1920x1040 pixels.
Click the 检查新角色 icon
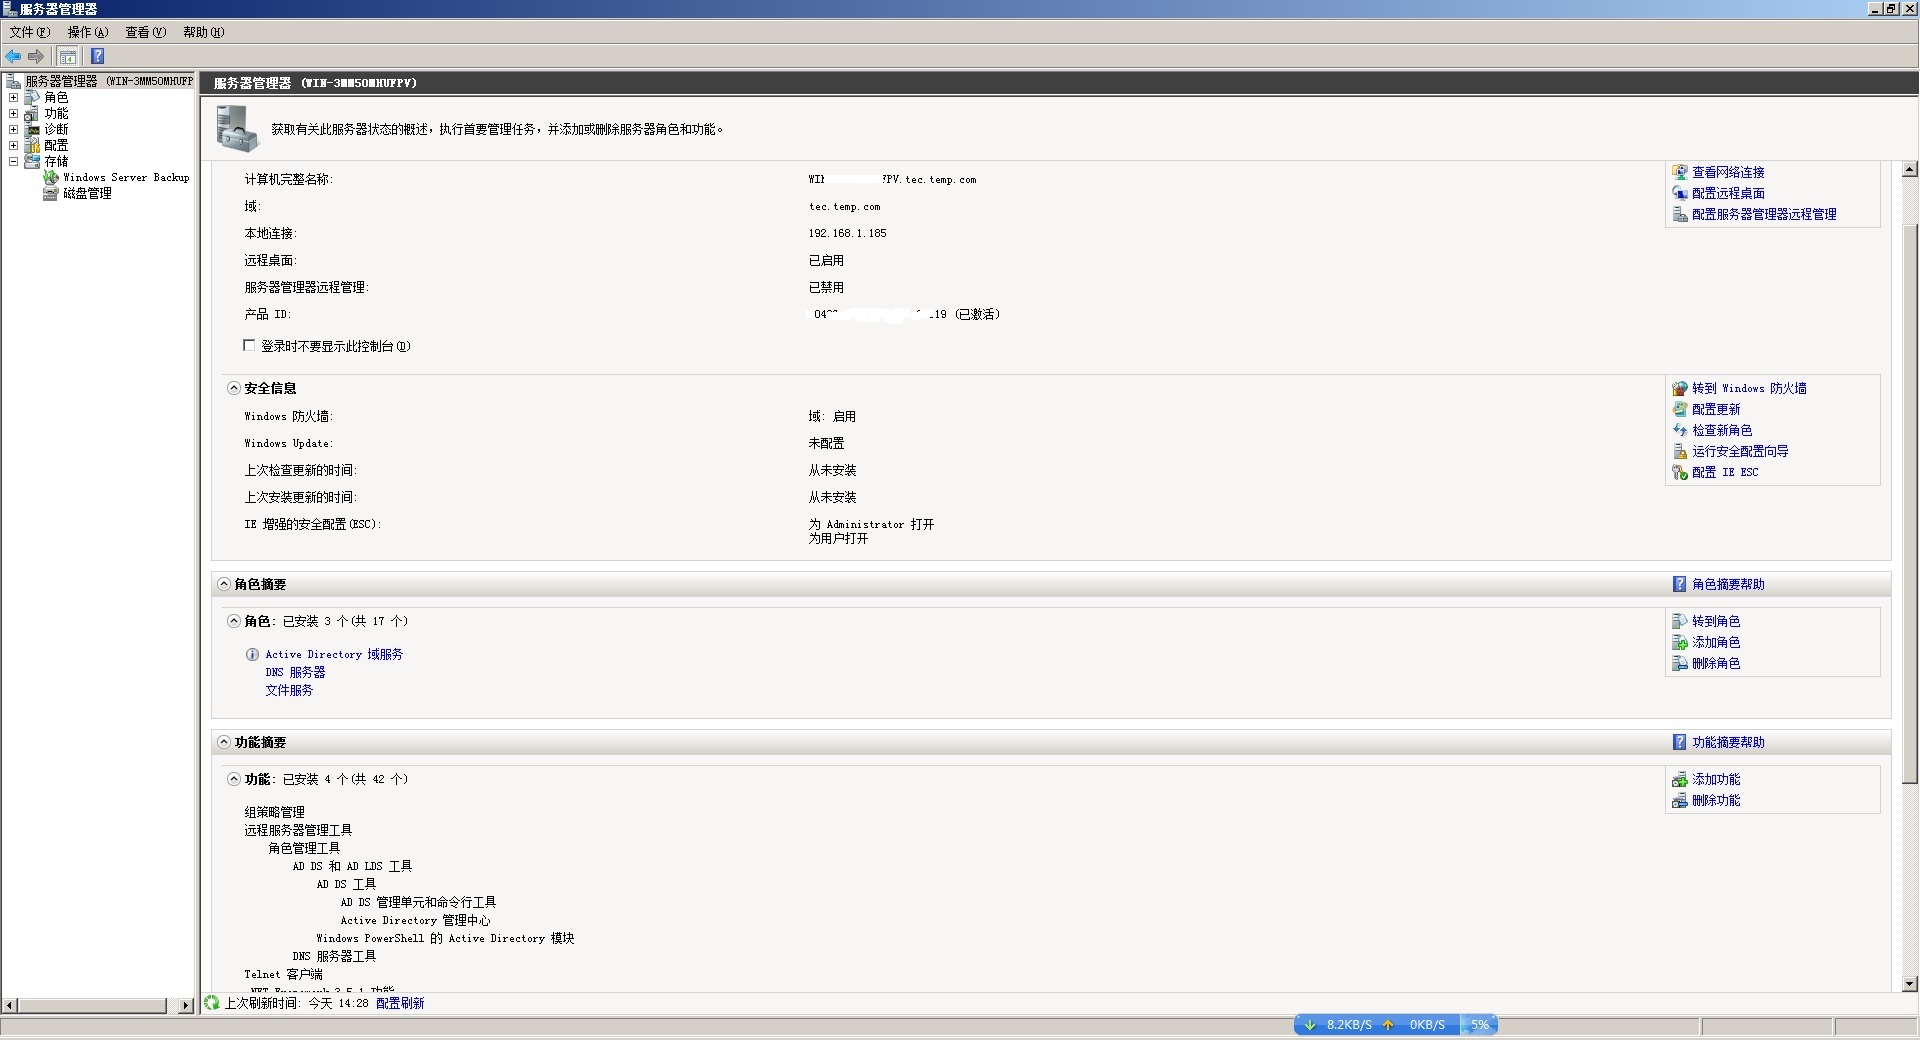tap(1680, 430)
